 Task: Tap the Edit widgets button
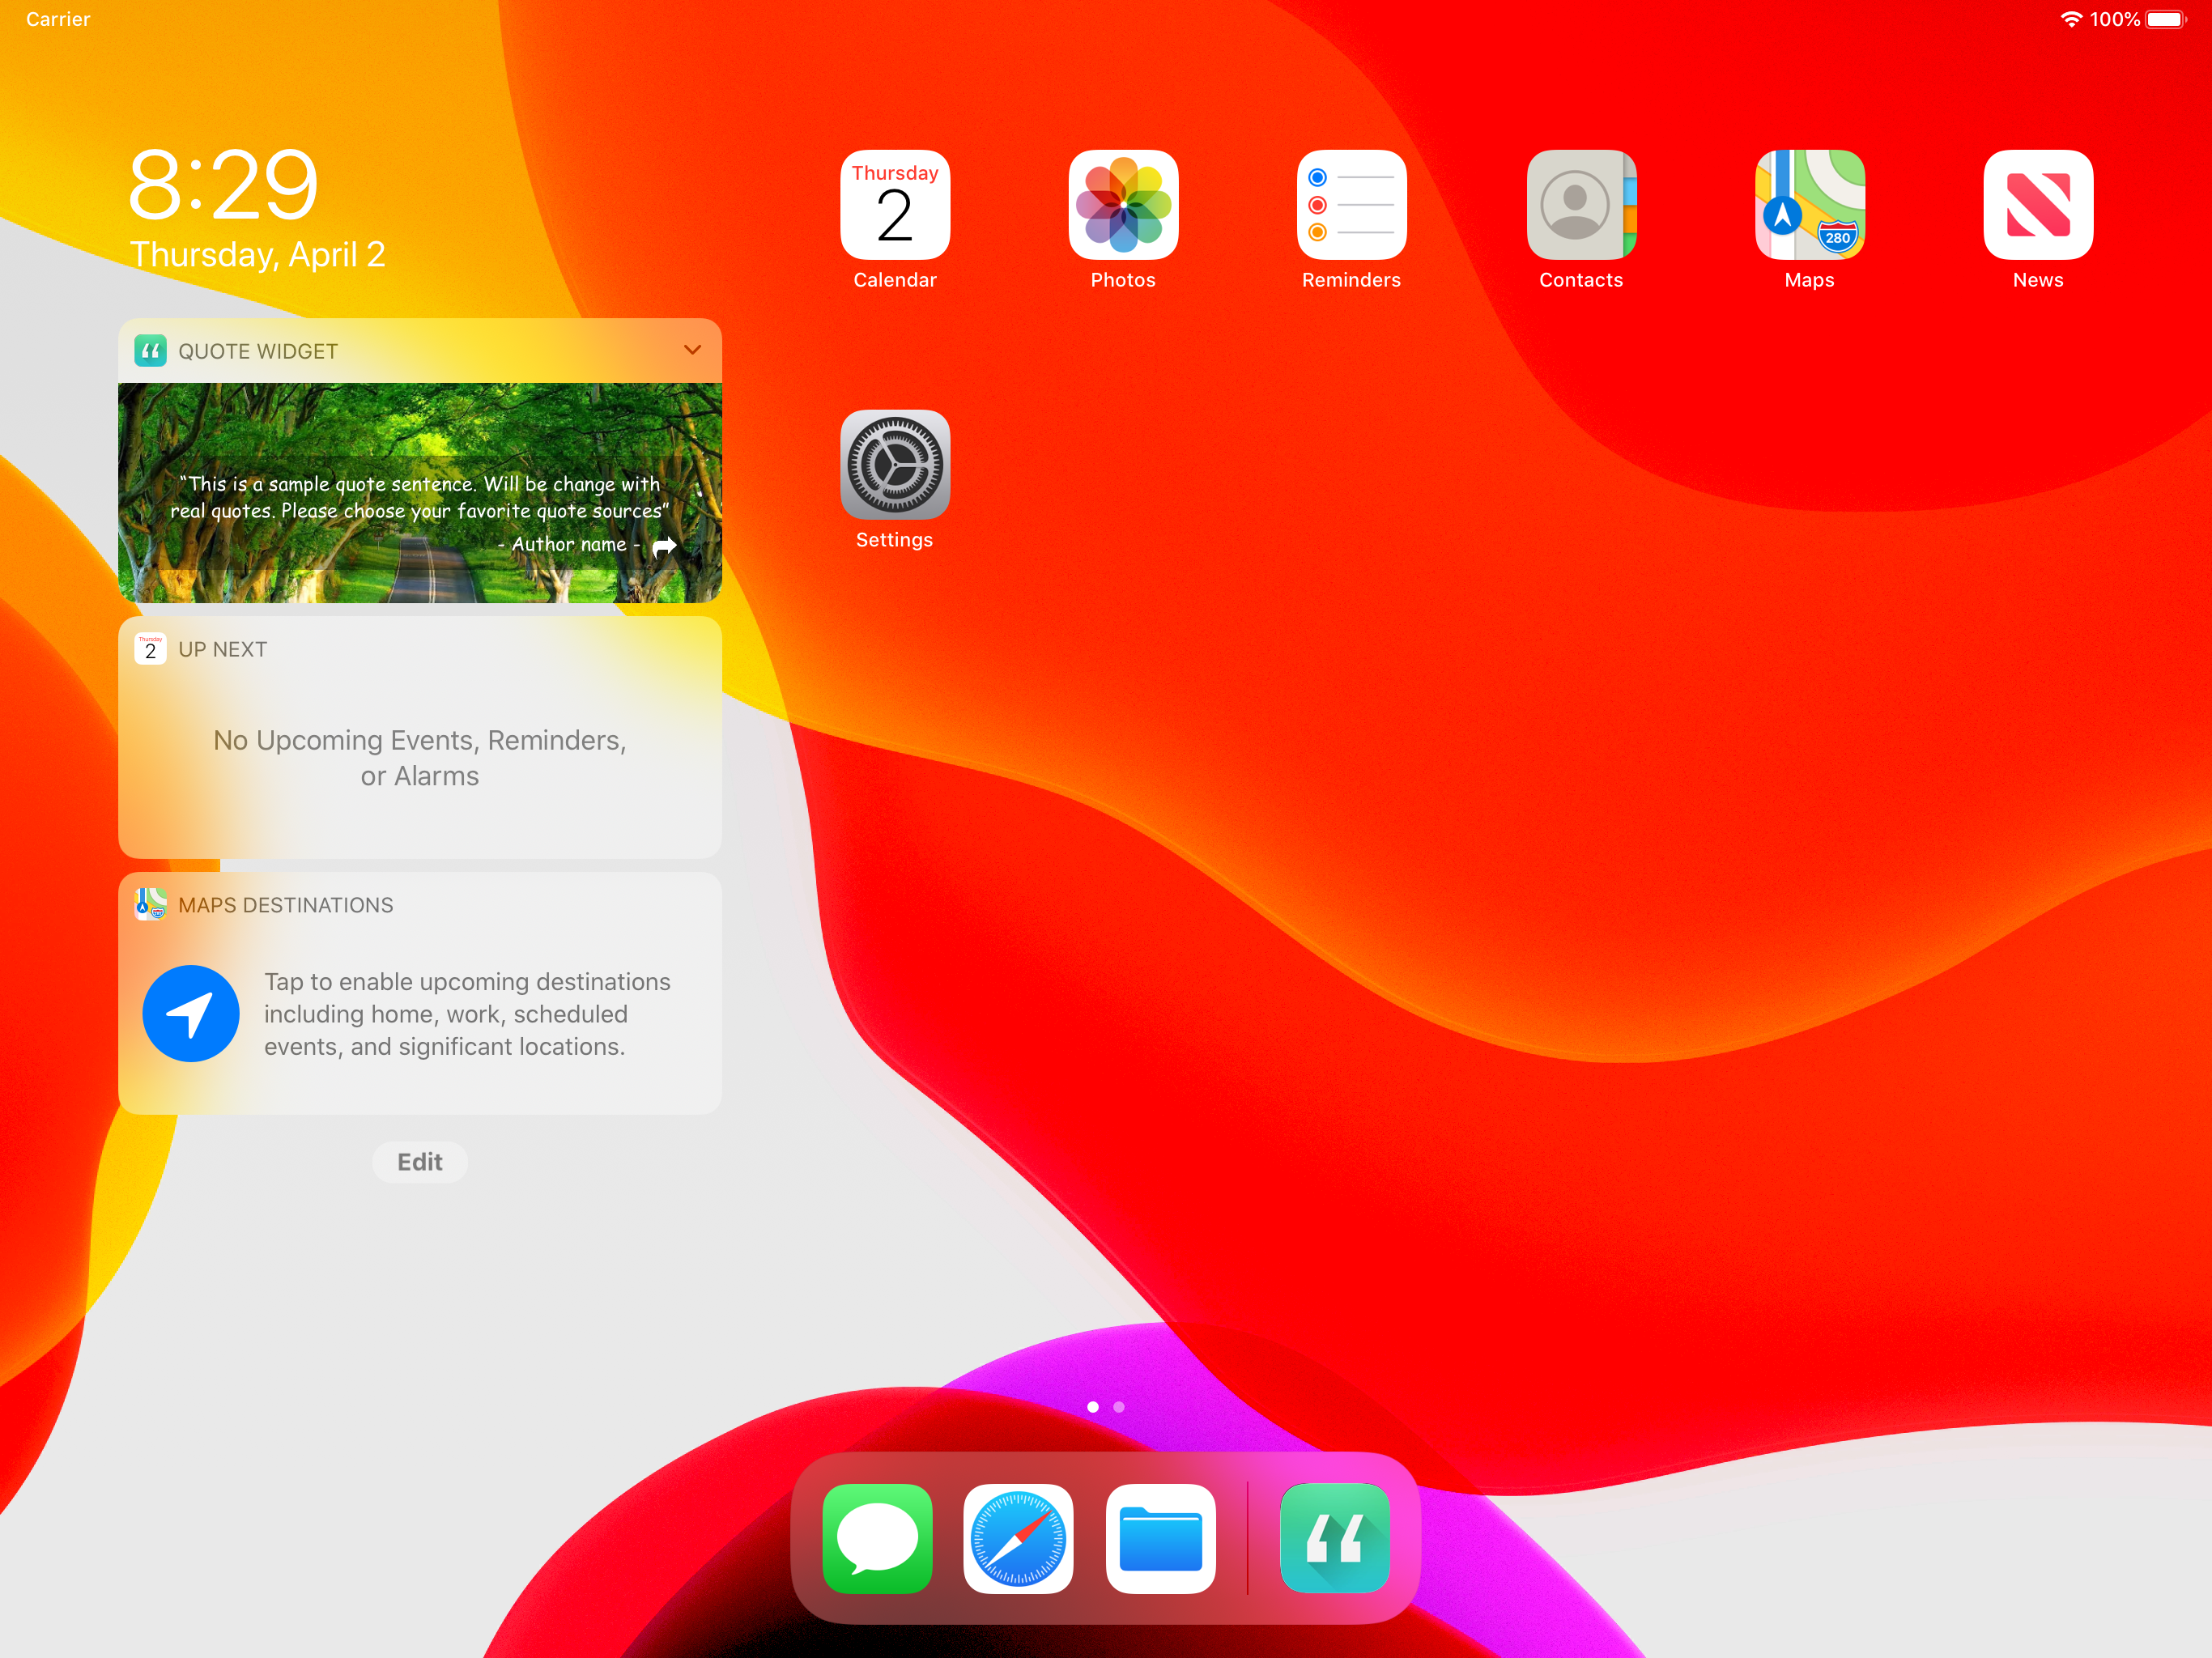(x=419, y=1162)
